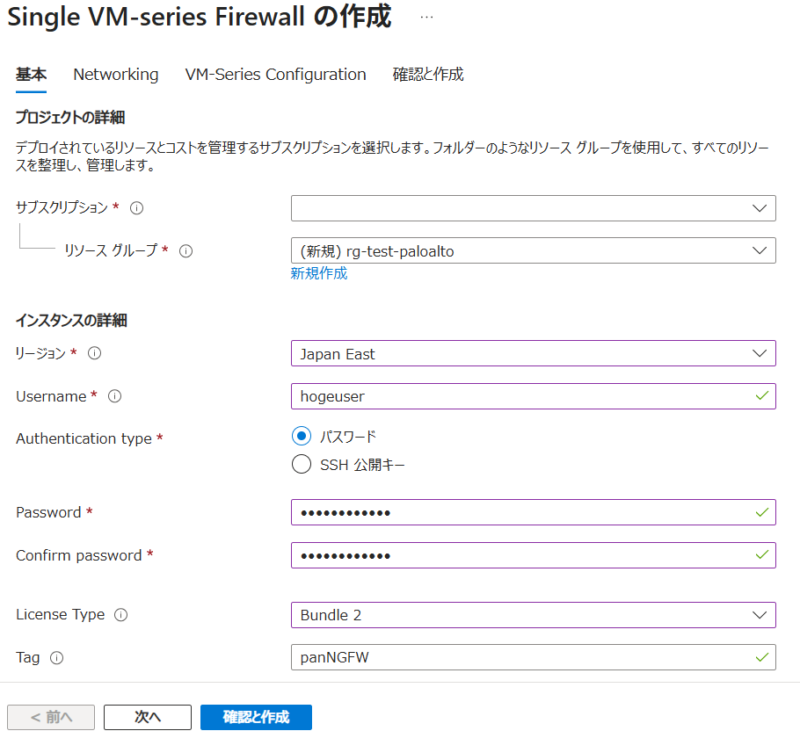The image size is (800, 731).
Task: Click the インスタンスの詳細 heading
Action: click(71, 320)
